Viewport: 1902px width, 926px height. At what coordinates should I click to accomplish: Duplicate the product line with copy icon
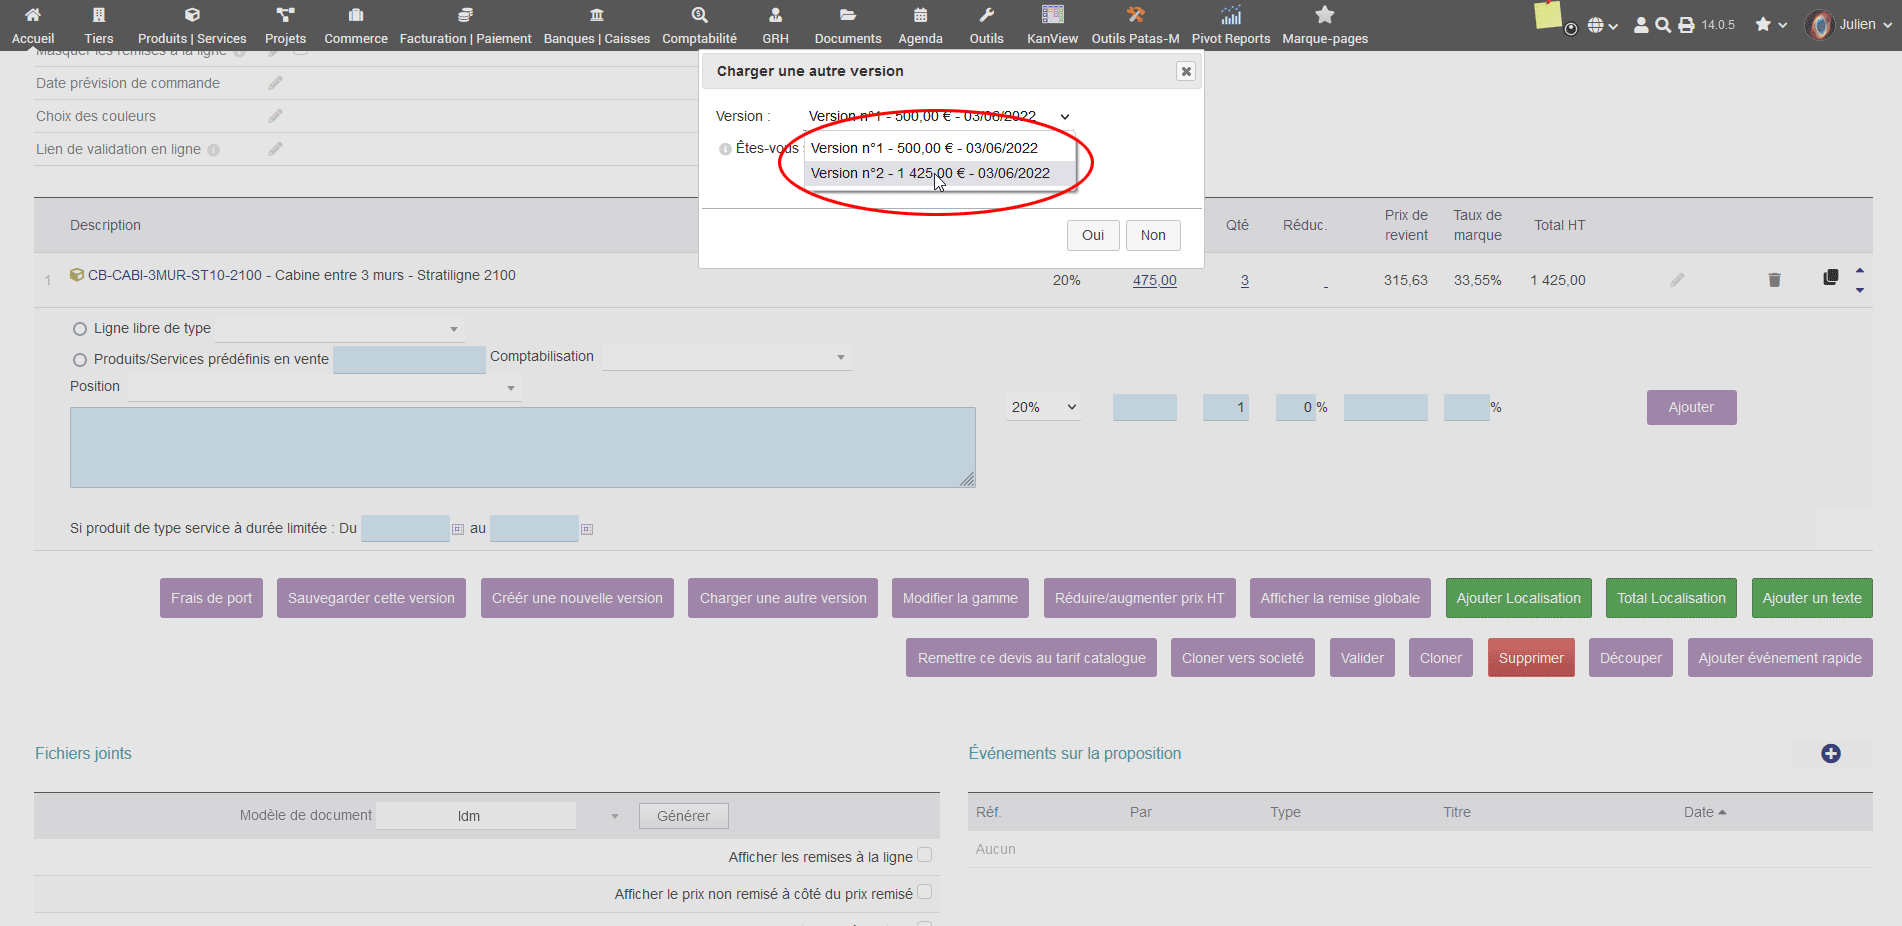pos(1830,278)
